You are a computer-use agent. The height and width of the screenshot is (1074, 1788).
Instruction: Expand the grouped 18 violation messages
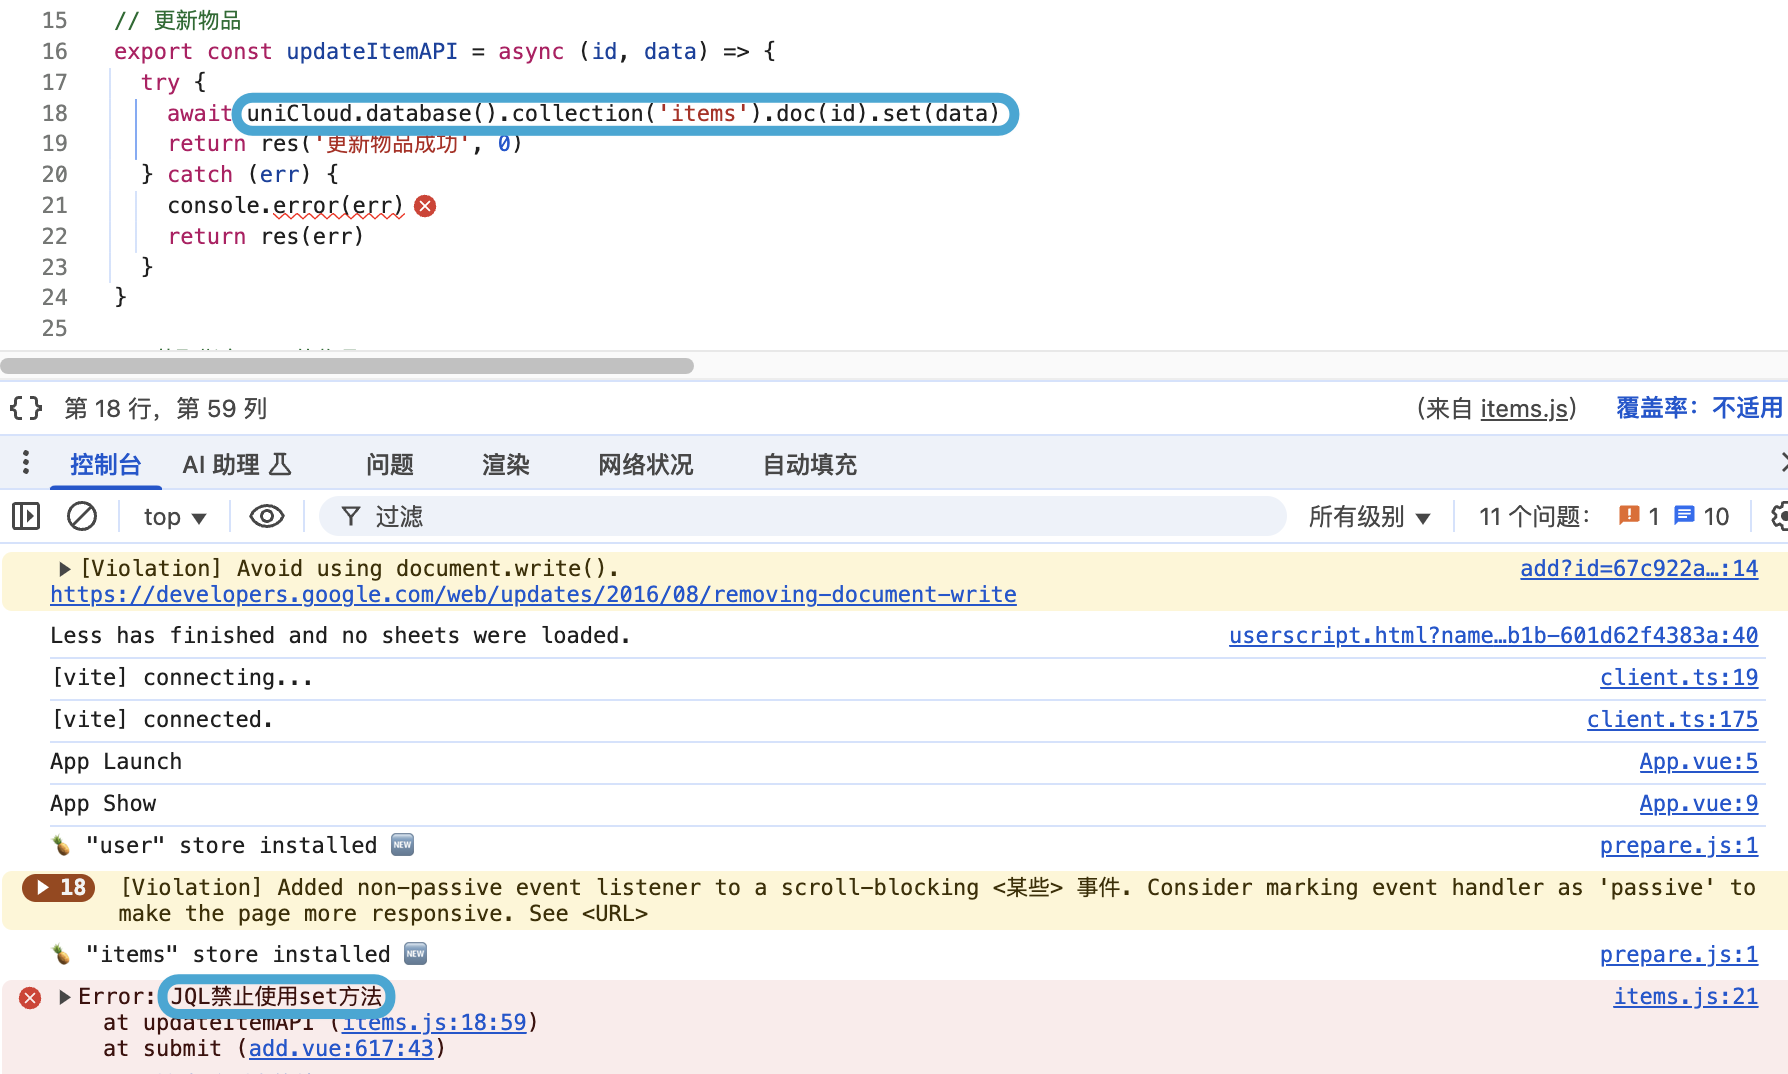[60, 887]
